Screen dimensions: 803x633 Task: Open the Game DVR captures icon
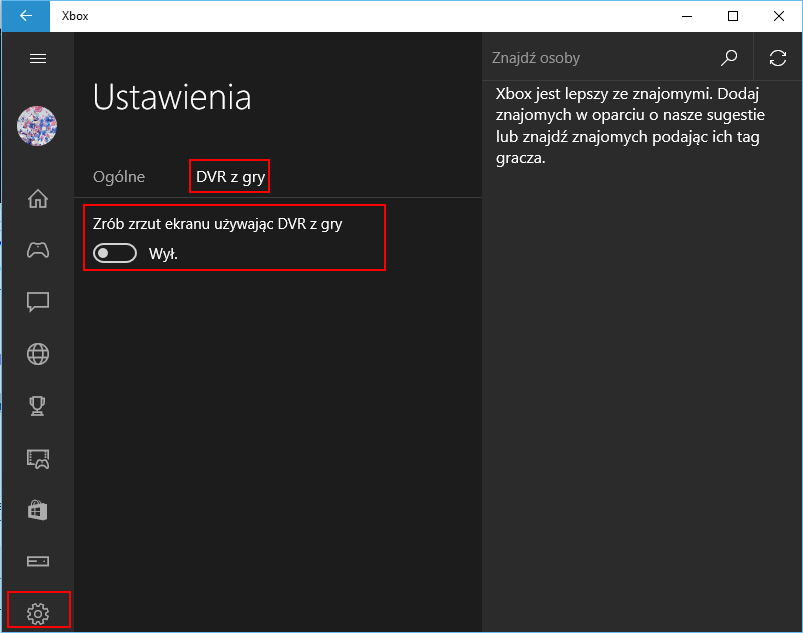tap(38, 459)
